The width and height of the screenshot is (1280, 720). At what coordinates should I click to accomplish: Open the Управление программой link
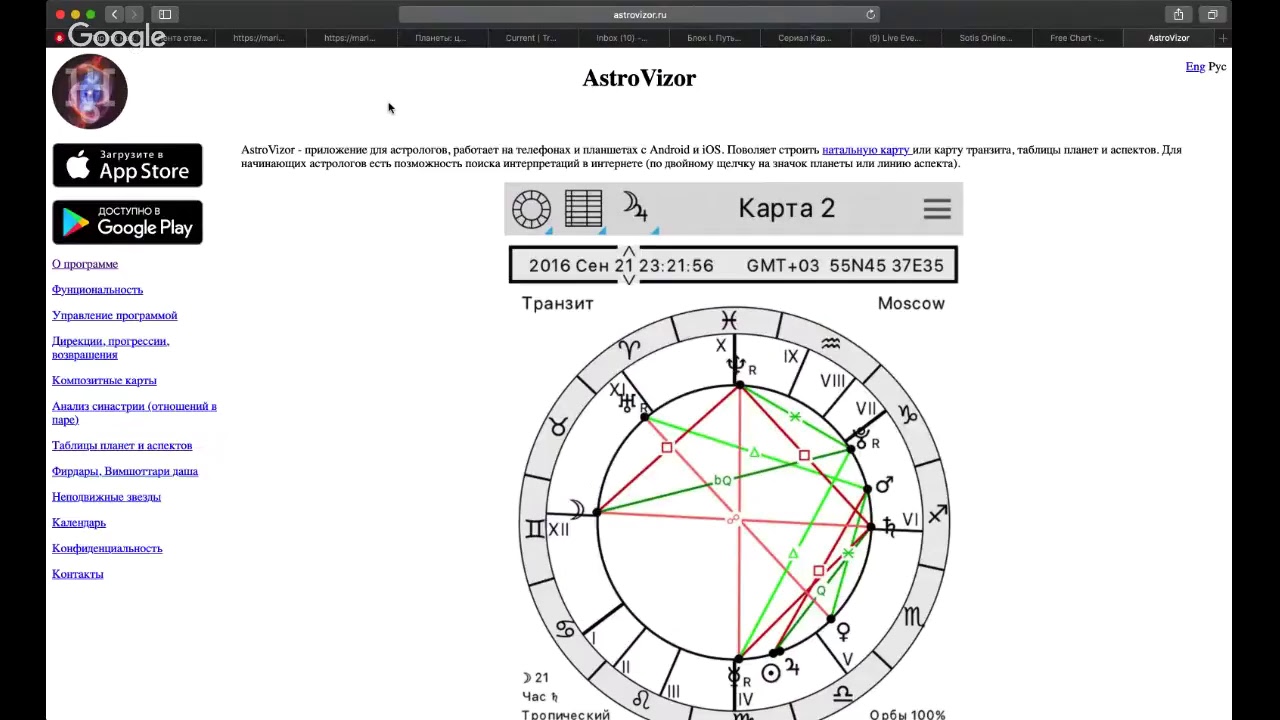pos(114,315)
